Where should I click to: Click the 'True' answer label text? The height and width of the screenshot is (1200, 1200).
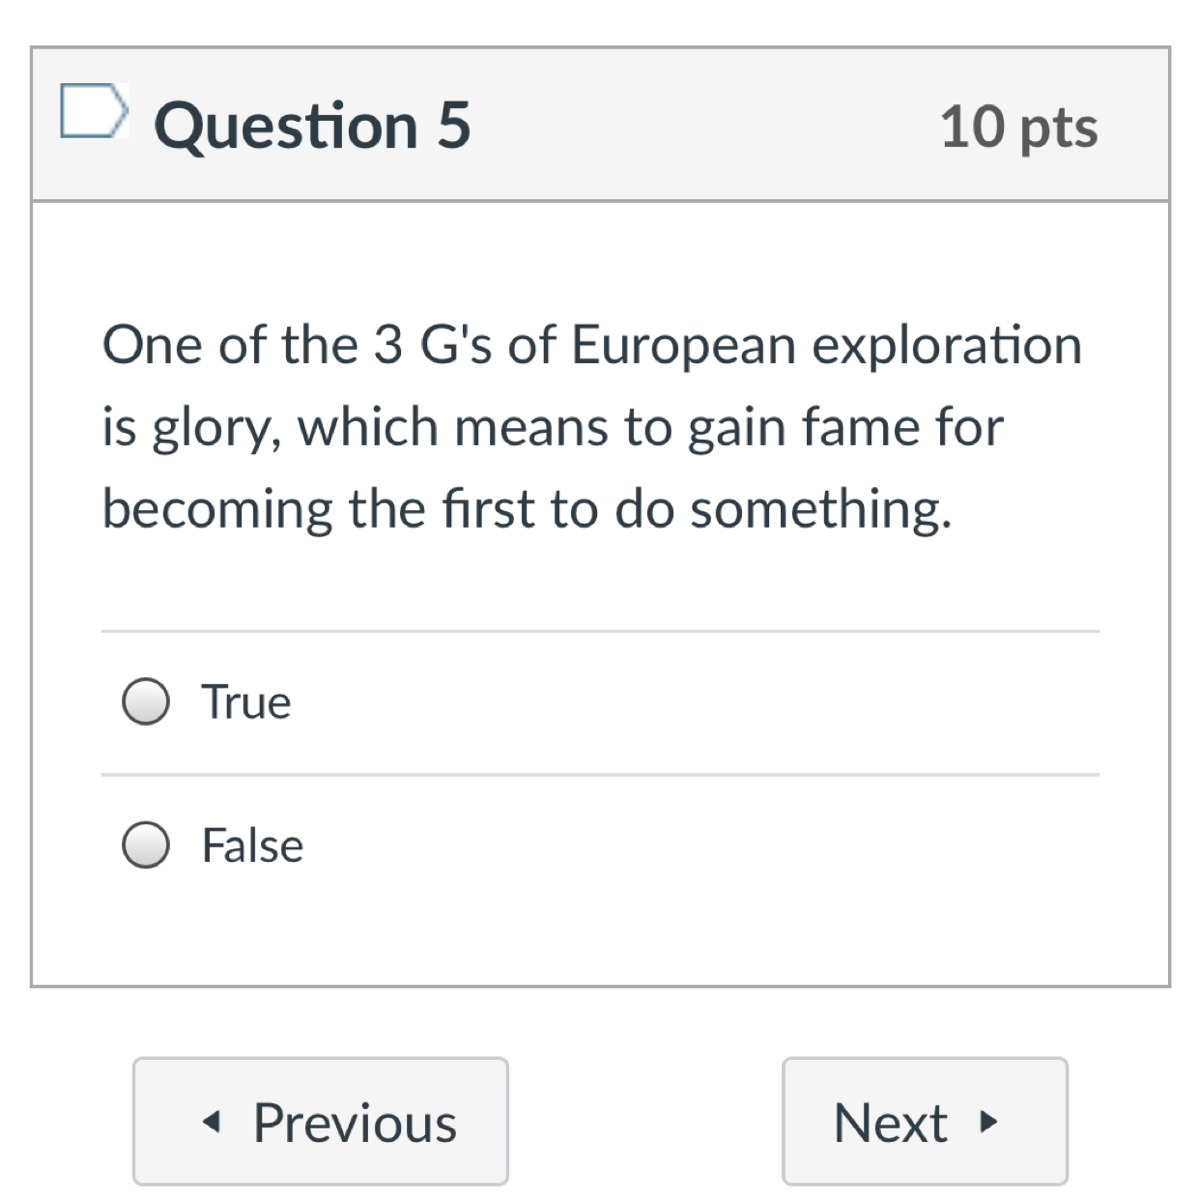(x=246, y=702)
